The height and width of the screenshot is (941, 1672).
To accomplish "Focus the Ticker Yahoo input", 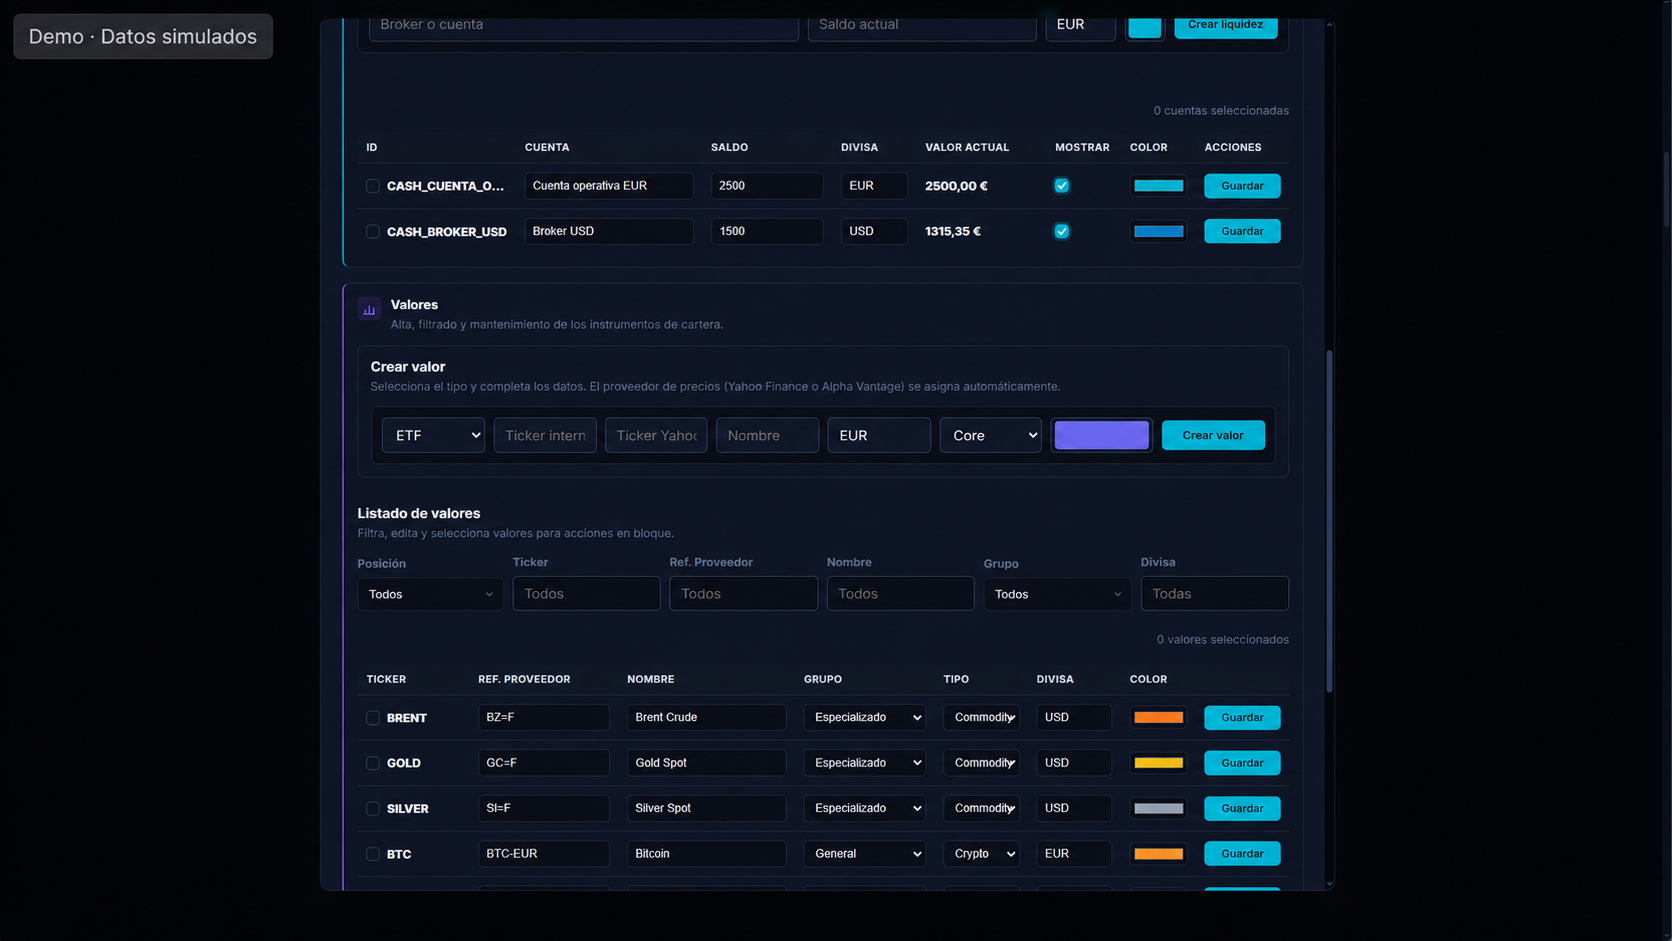I will pos(656,435).
